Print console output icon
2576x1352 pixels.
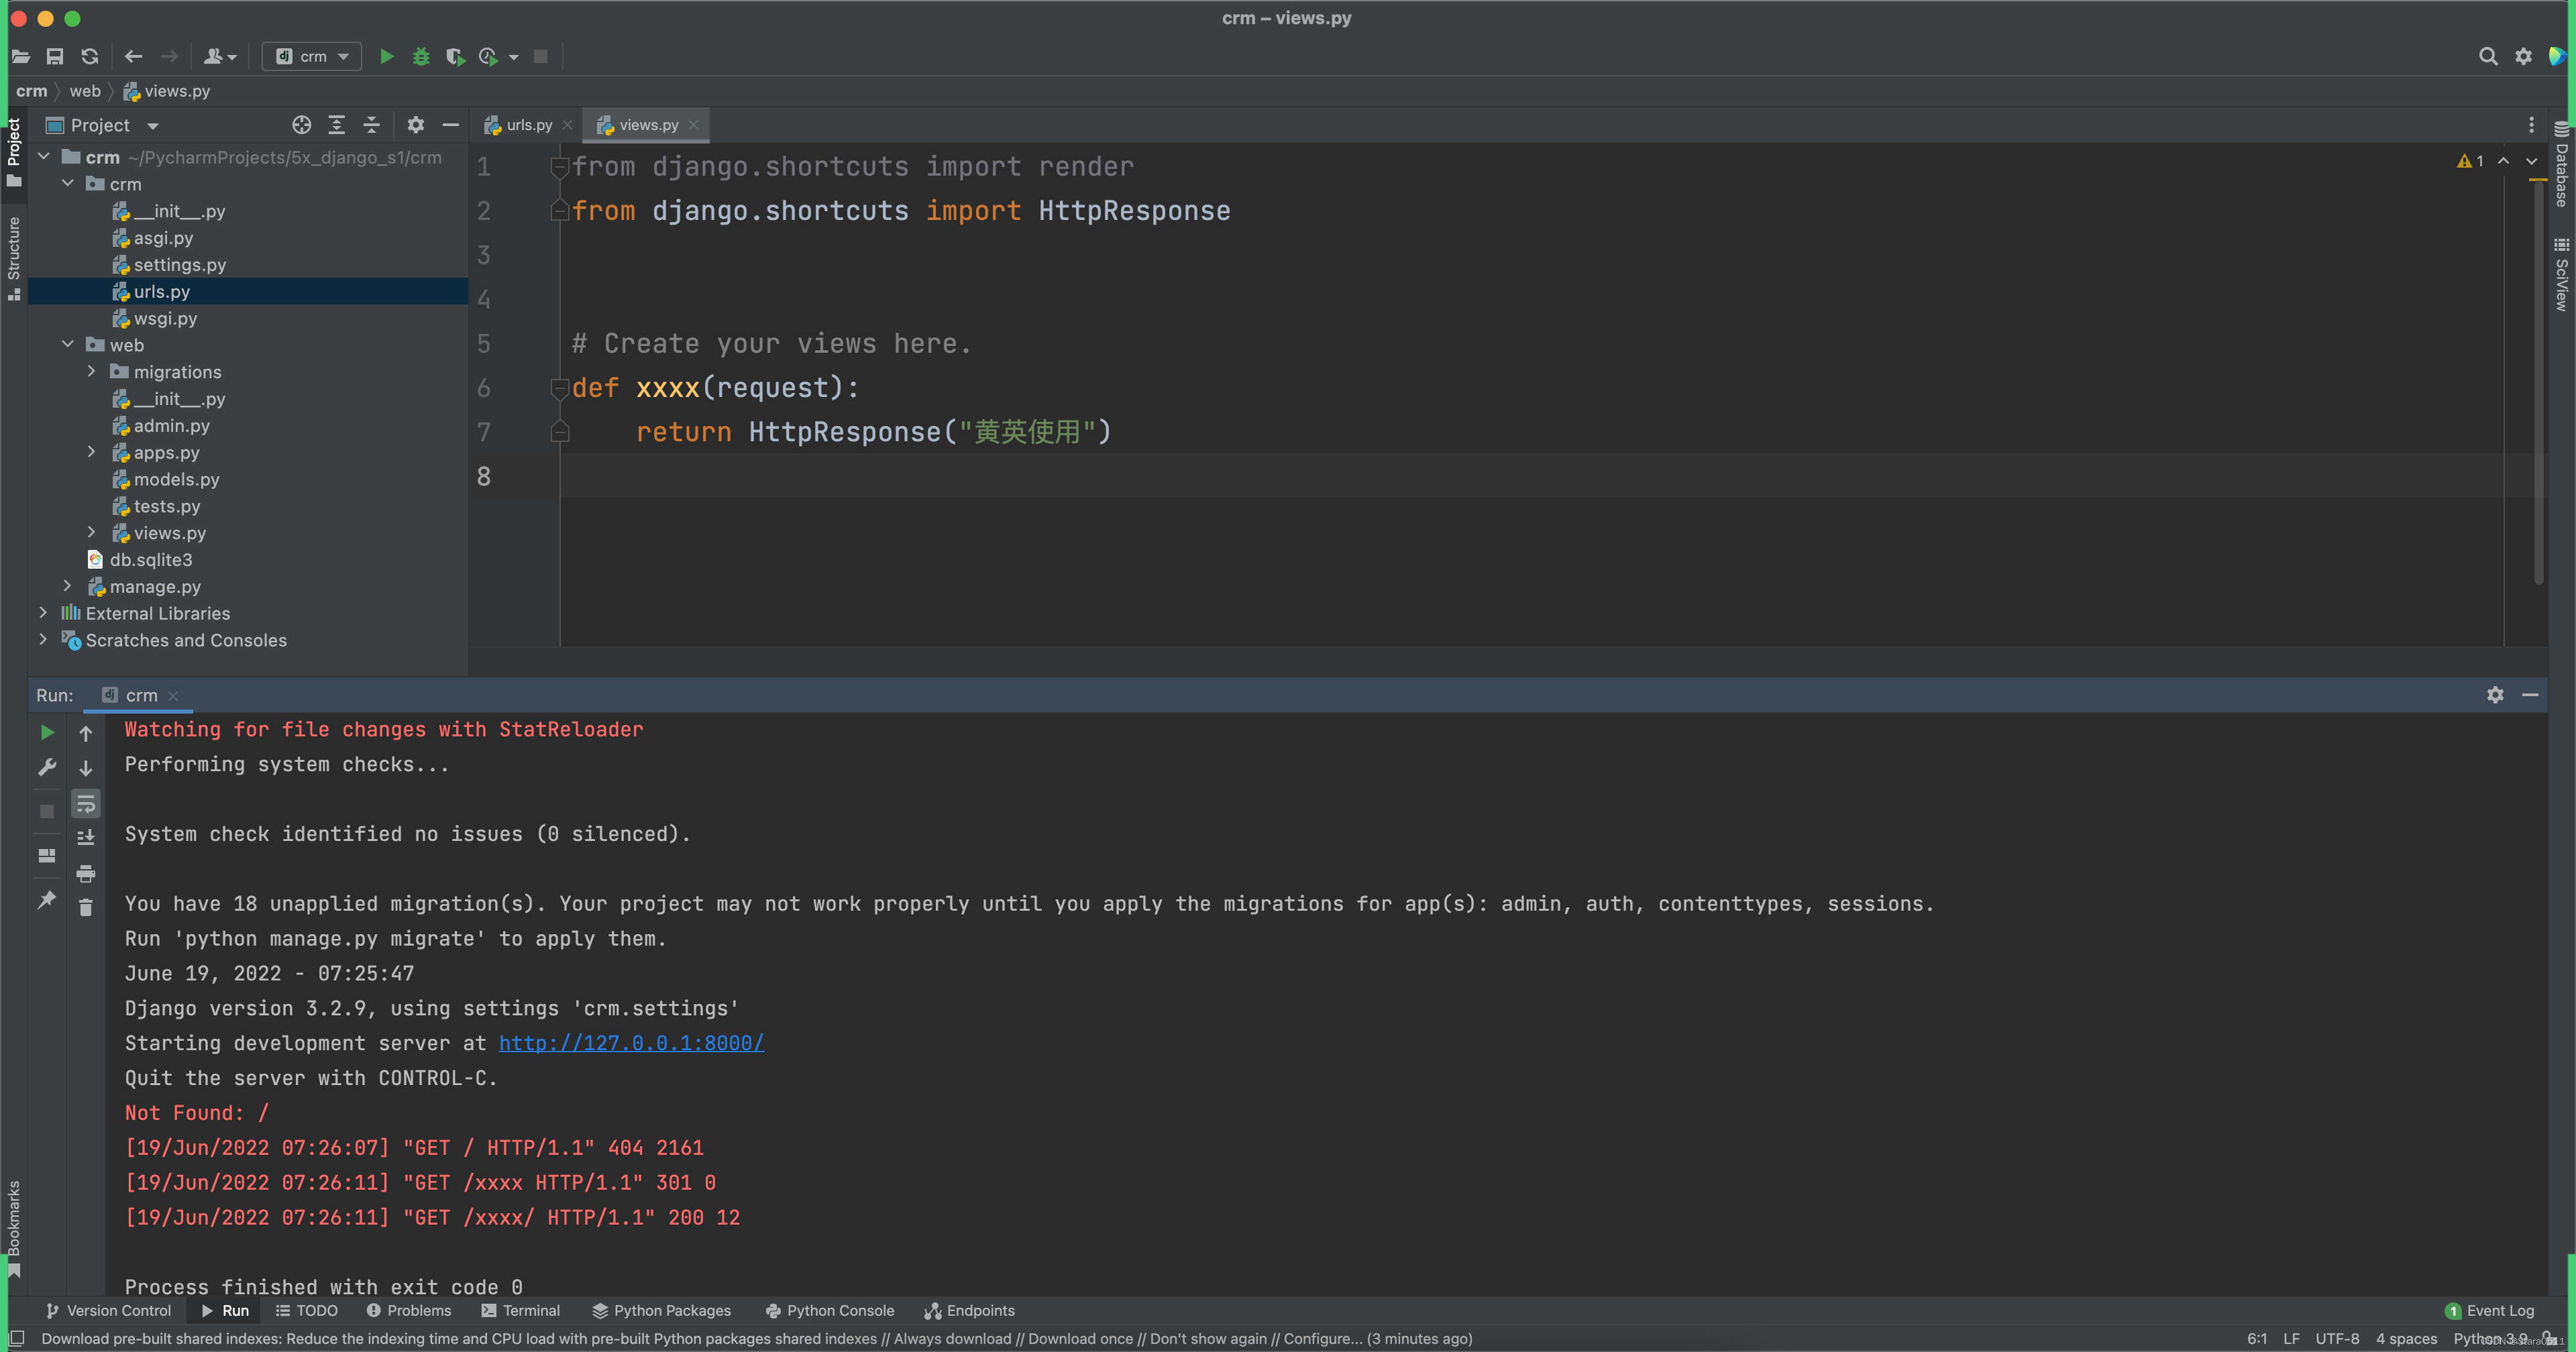pos(86,874)
